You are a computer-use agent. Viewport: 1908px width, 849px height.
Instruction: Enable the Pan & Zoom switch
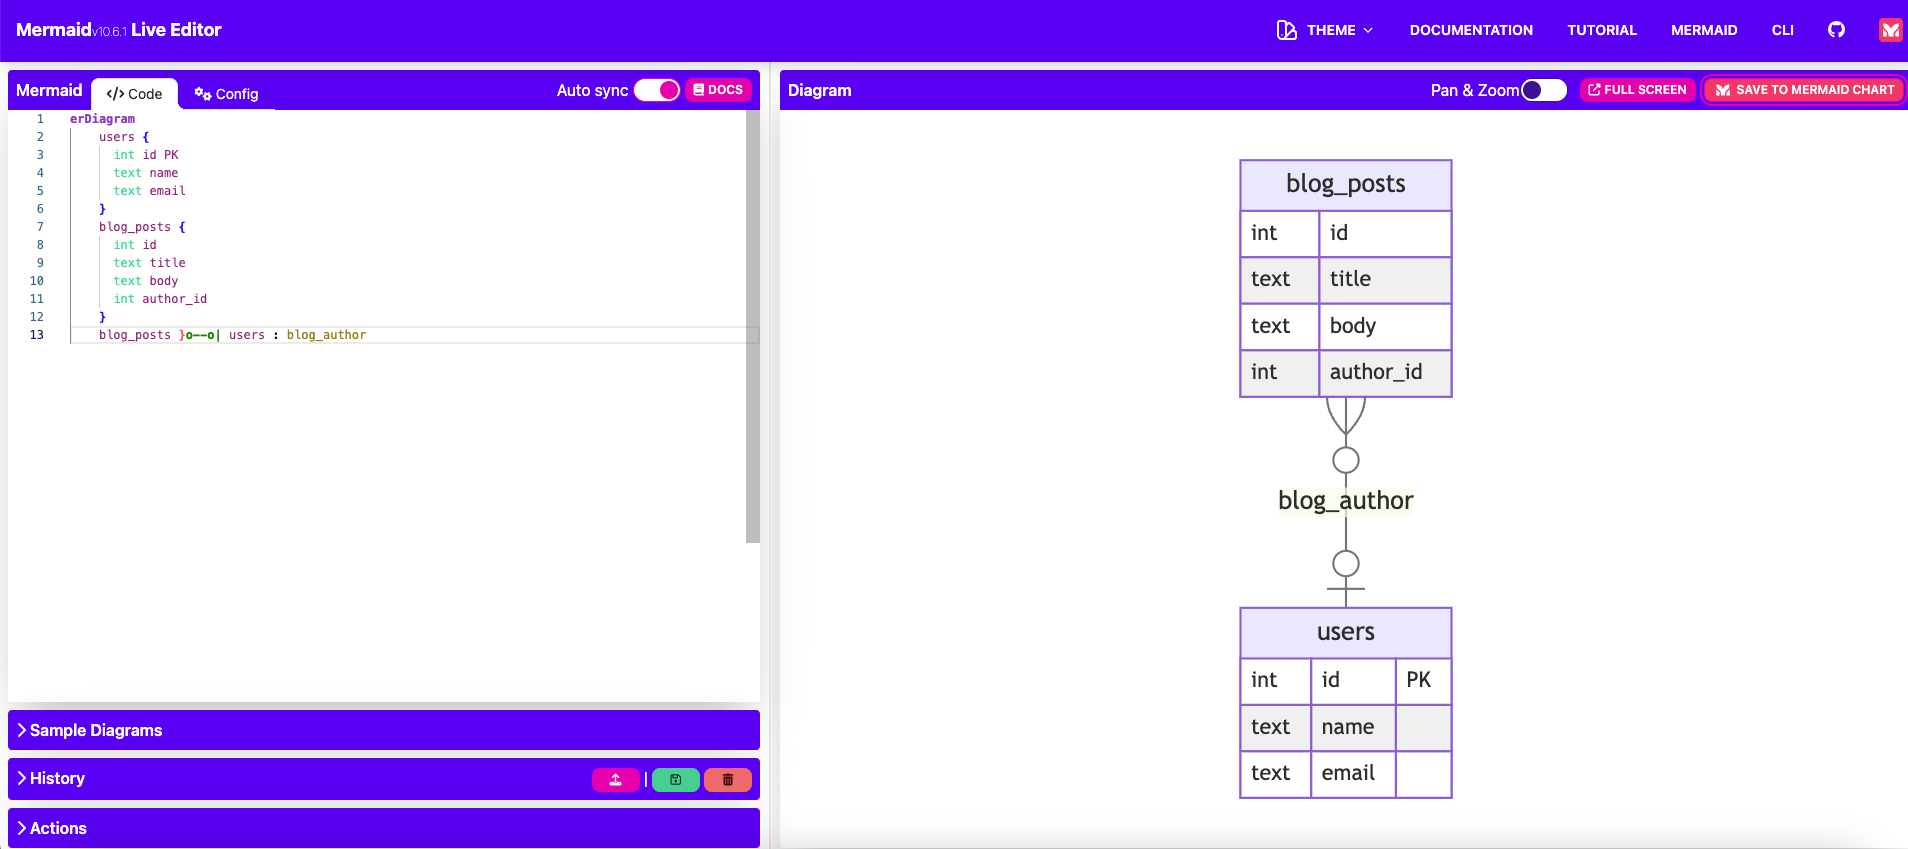pyautogui.click(x=1543, y=90)
